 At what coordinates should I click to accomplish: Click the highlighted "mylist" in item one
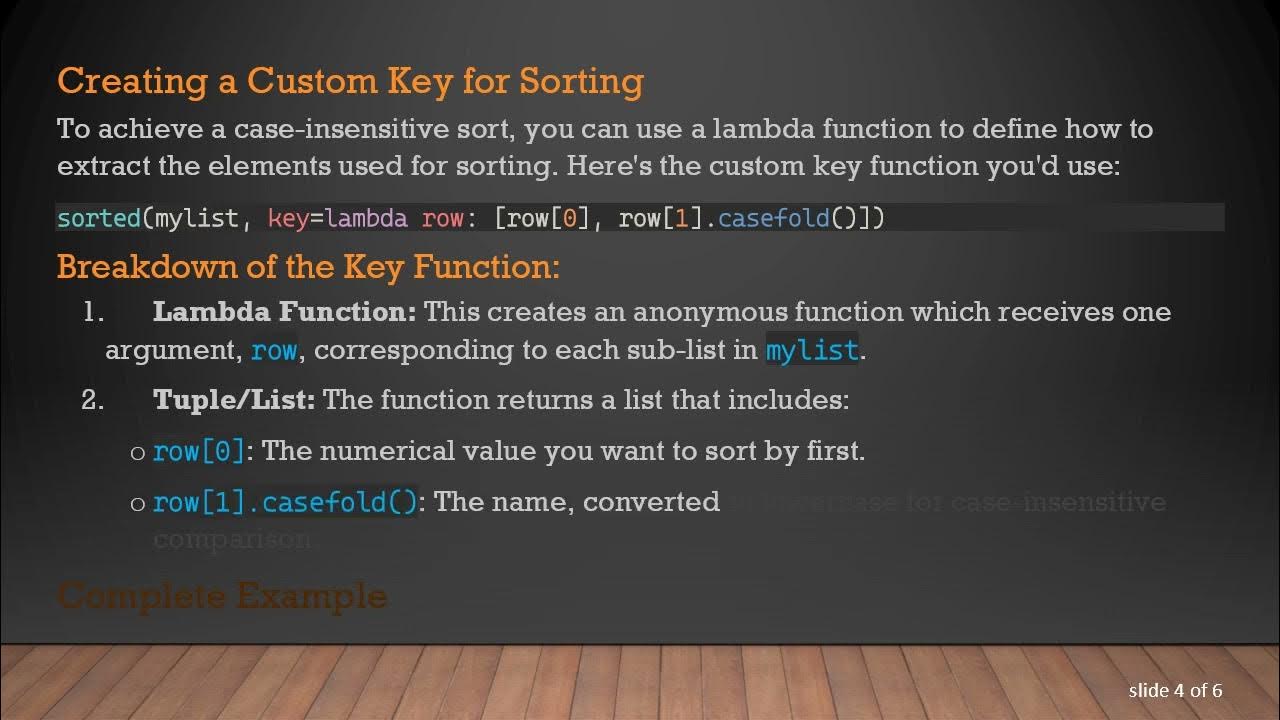[812, 350]
